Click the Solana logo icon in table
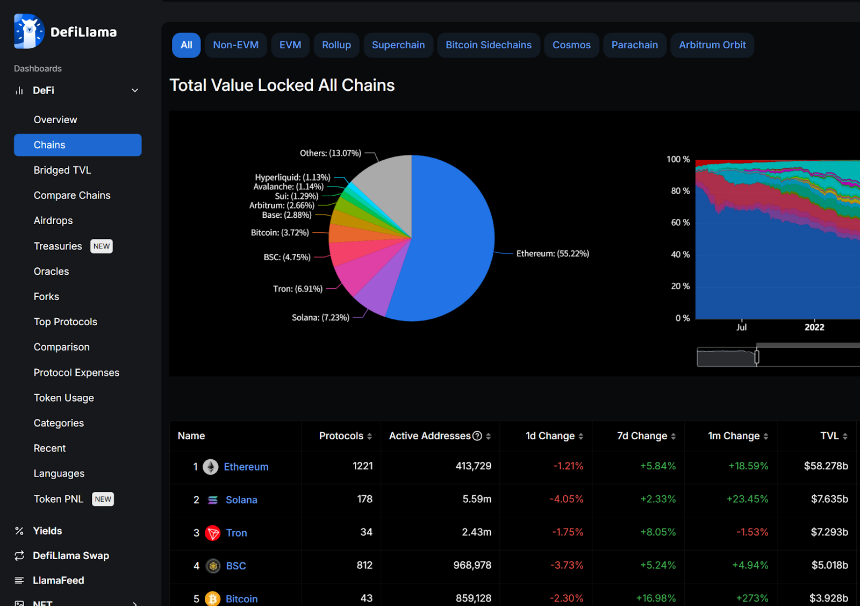 click(x=213, y=500)
